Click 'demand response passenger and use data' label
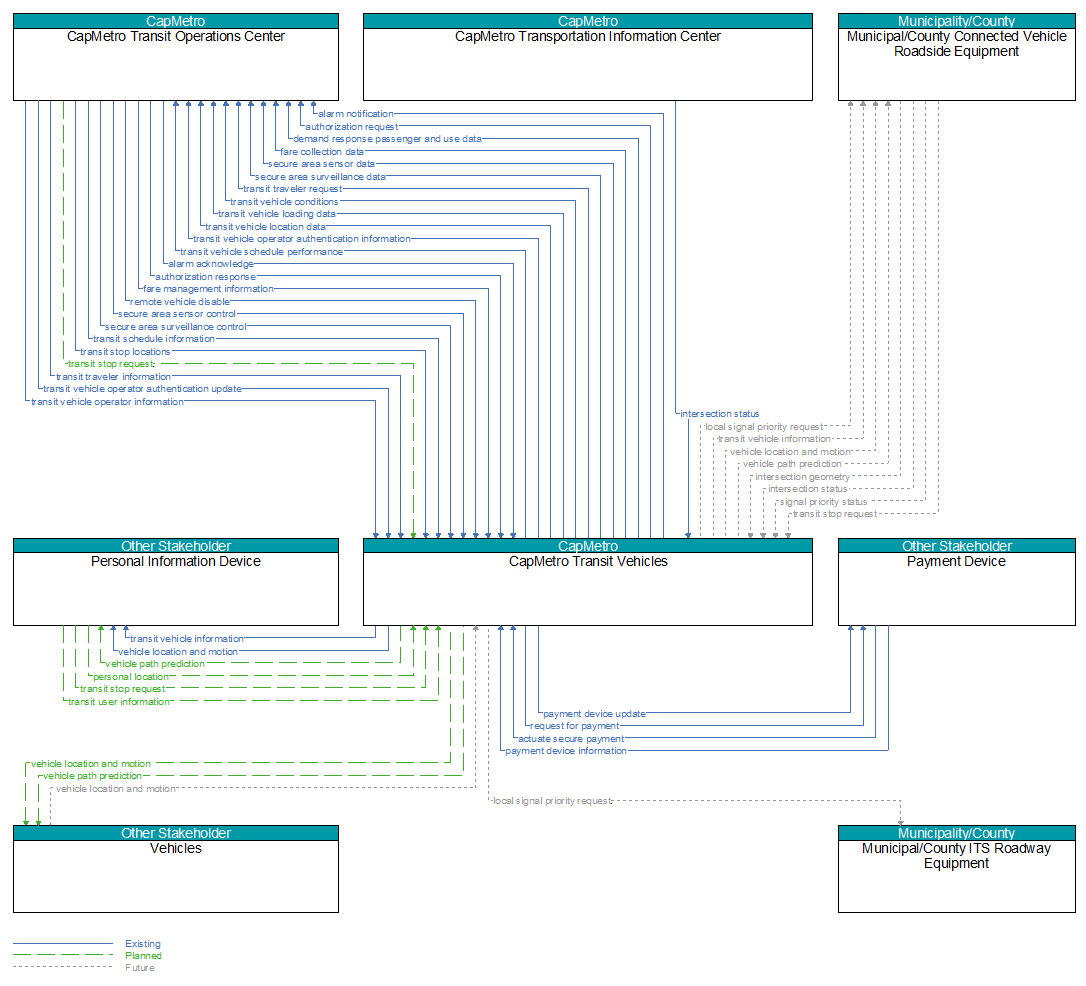1086x986 pixels. (x=387, y=138)
